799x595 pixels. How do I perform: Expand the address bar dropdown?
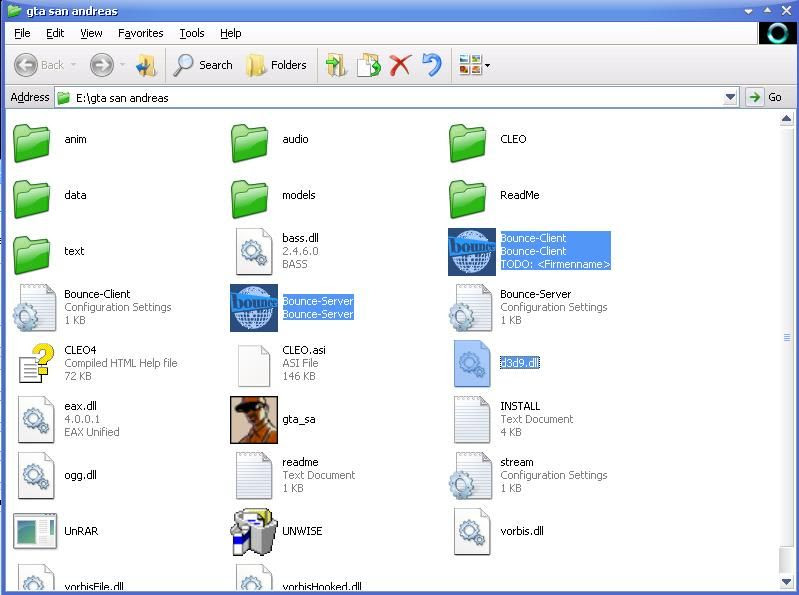coord(730,97)
